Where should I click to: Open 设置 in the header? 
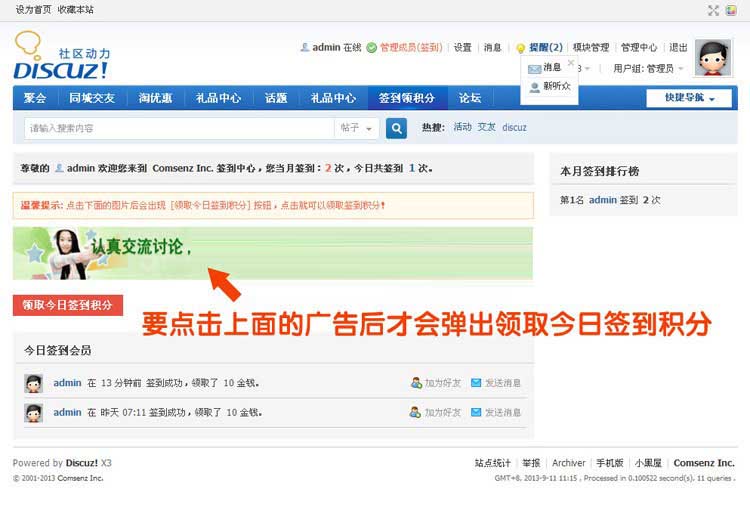click(x=463, y=48)
